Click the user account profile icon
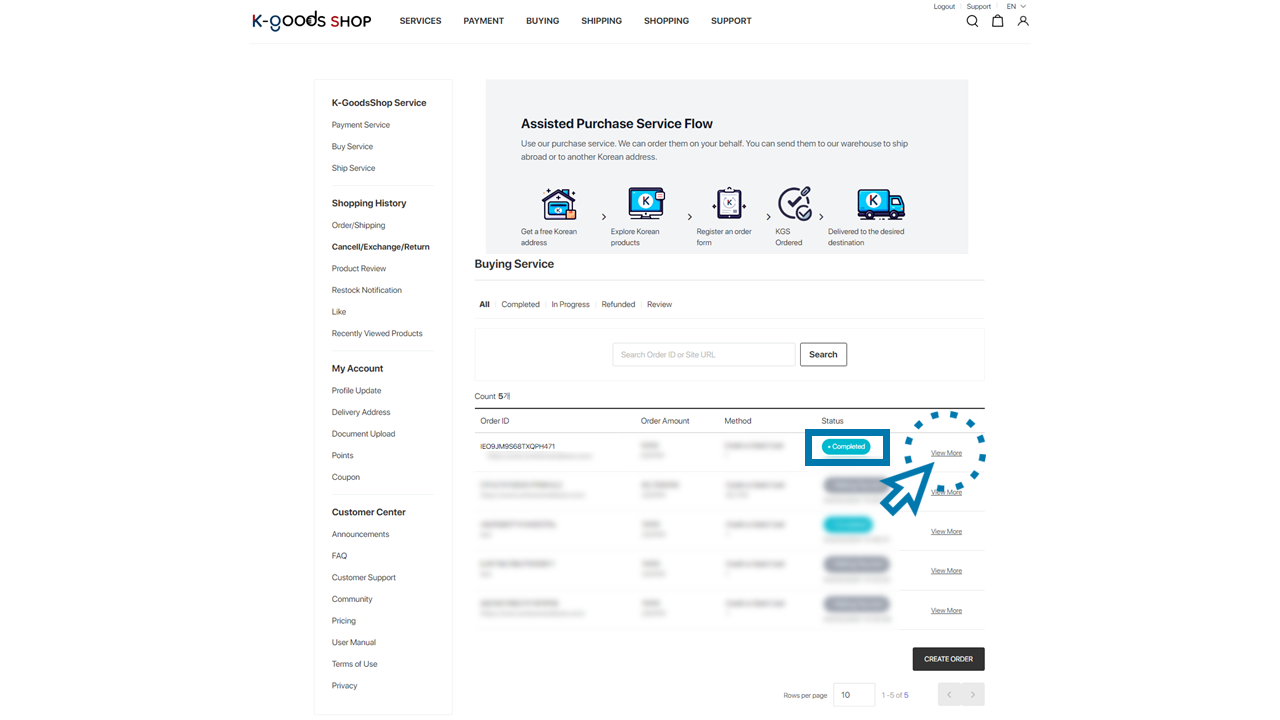Image resolution: width=1280 pixels, height=720 pixels. point(1023,21)
